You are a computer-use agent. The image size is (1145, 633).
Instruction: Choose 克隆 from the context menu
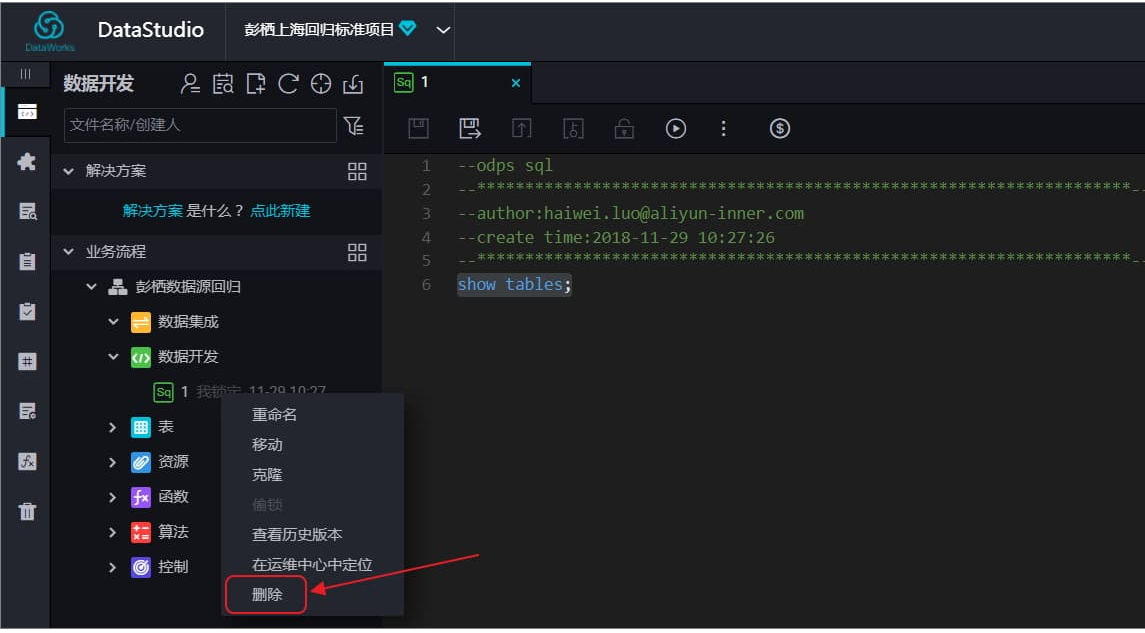(267, 475)
